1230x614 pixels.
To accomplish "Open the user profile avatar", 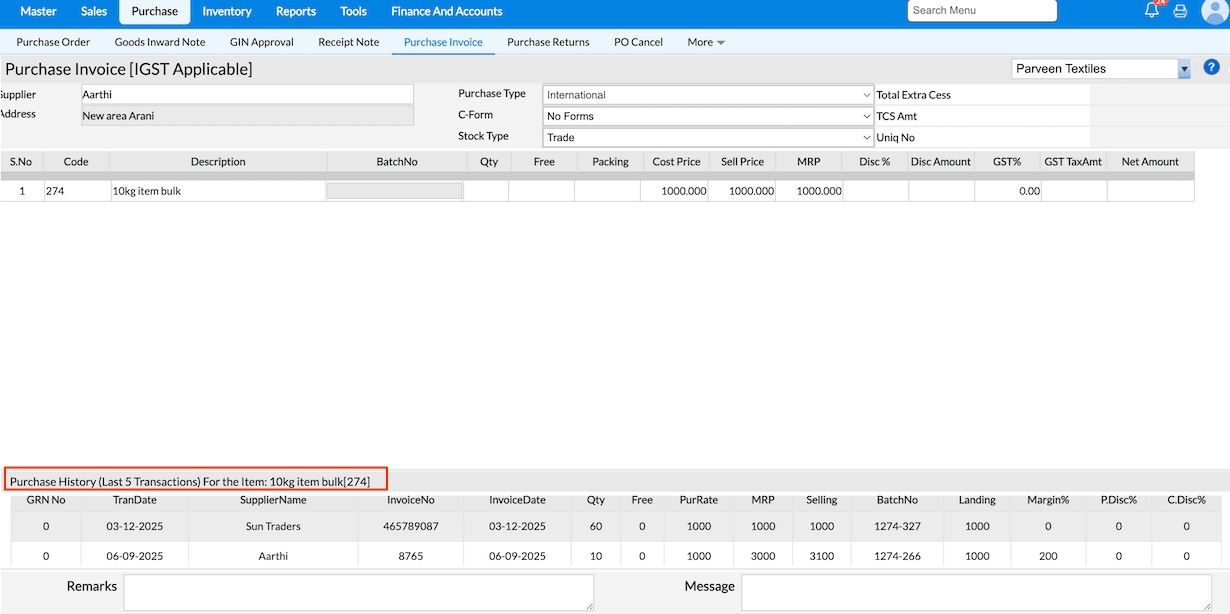I will click(1214, 11).
